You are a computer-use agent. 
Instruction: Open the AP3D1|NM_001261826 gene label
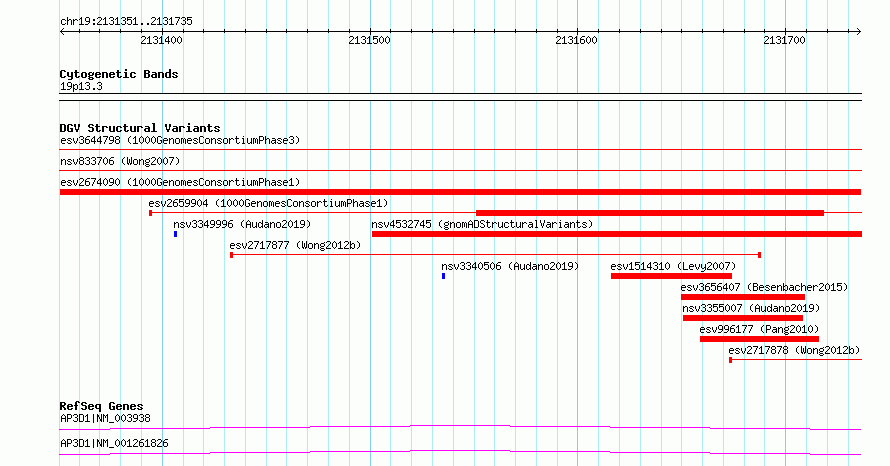tap(114, 443)
